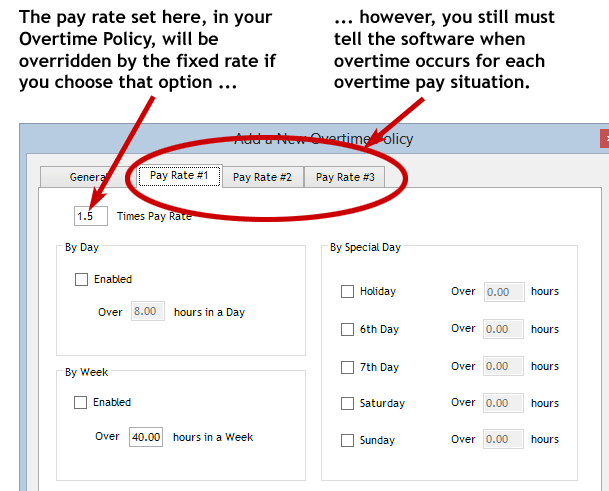
Task: Select the Pay Rate #1 tab
Action: 179,176
